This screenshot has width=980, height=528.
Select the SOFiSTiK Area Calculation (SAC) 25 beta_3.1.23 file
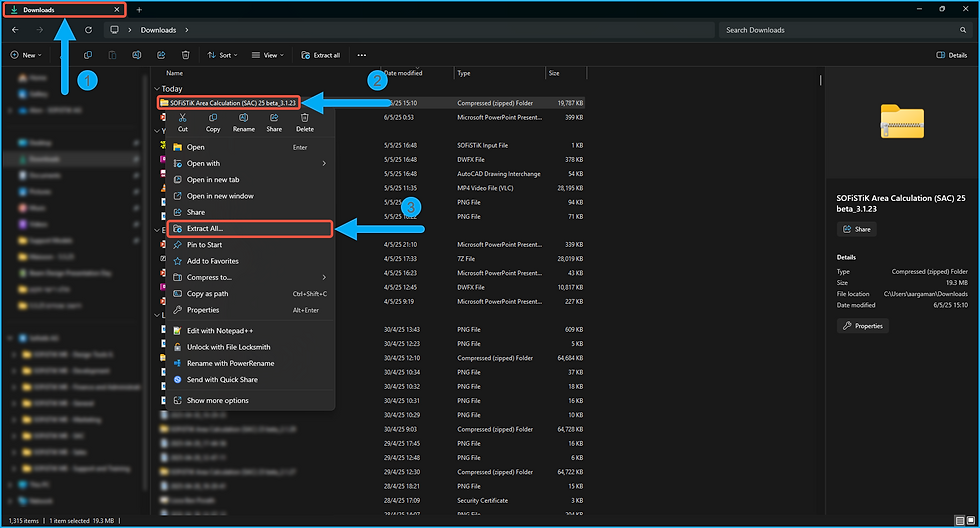(x=229, y=103)
